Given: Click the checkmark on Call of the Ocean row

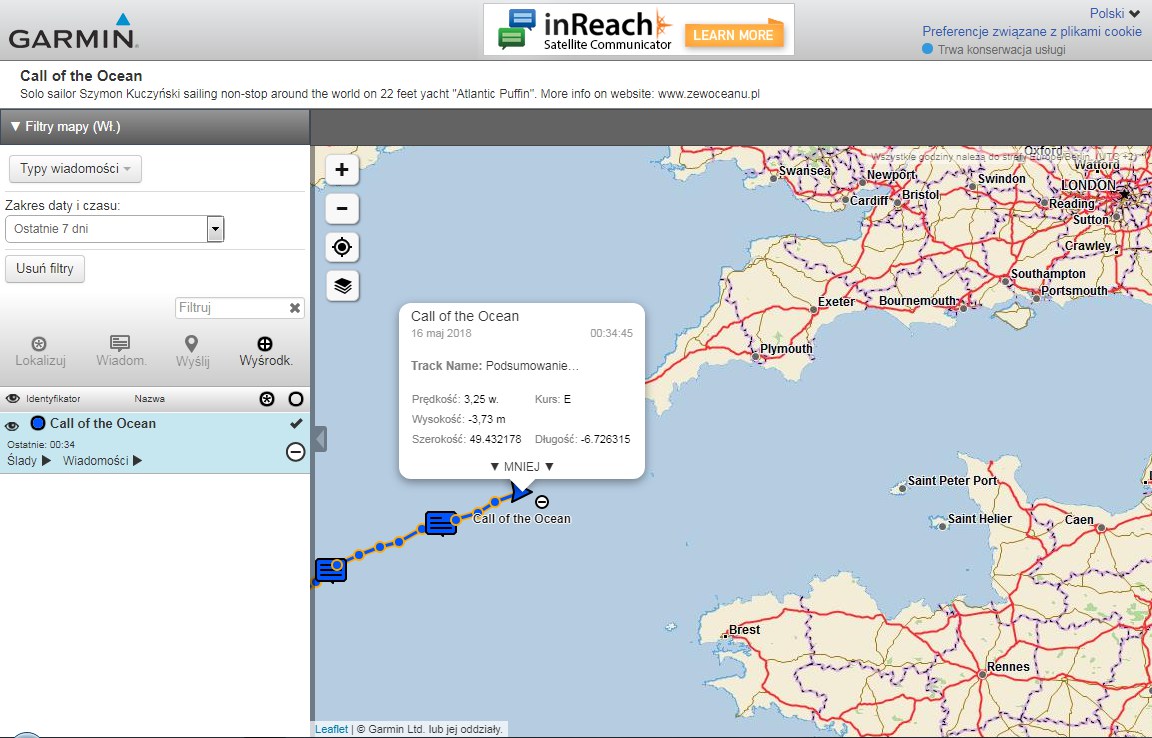Looking at the screenshot, I should pos(296,423).
